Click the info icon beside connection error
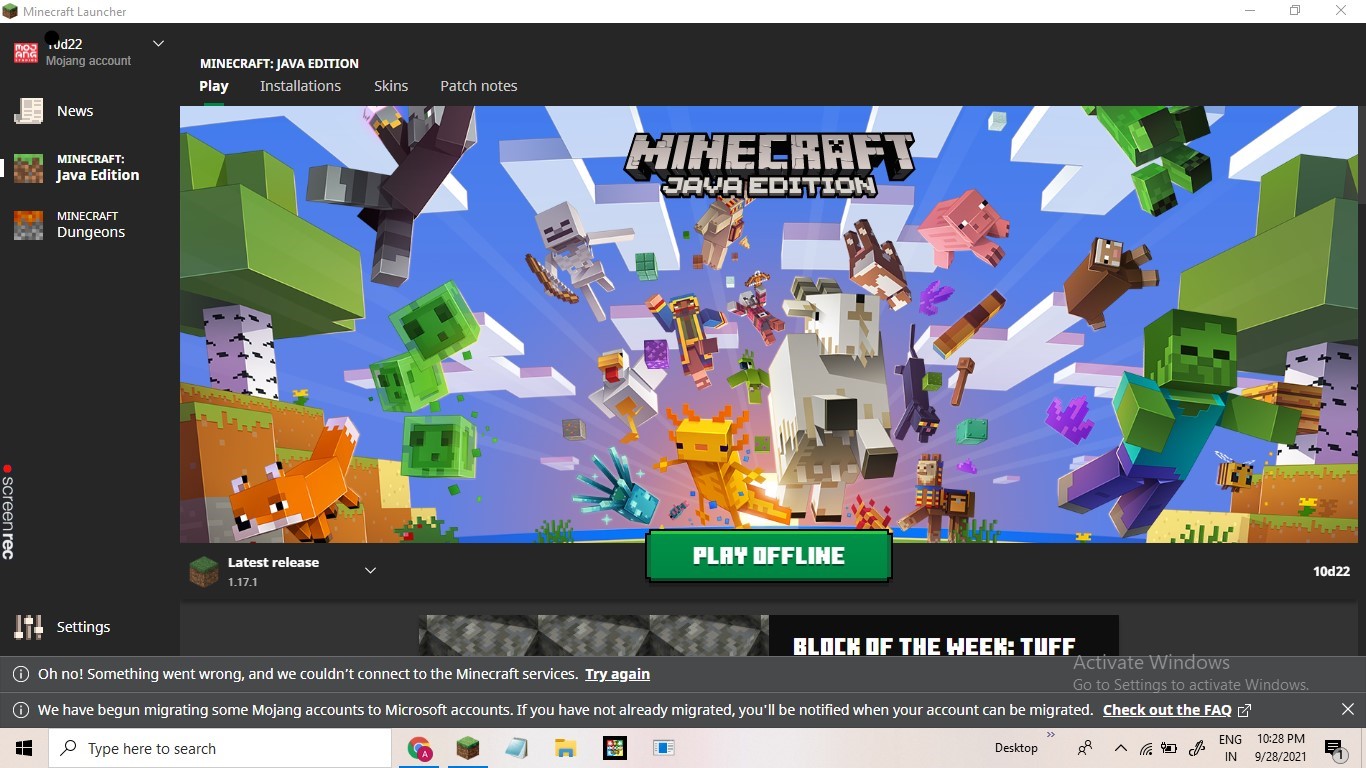The width and height of the screenshot is (1366, 768). [20, 674]
